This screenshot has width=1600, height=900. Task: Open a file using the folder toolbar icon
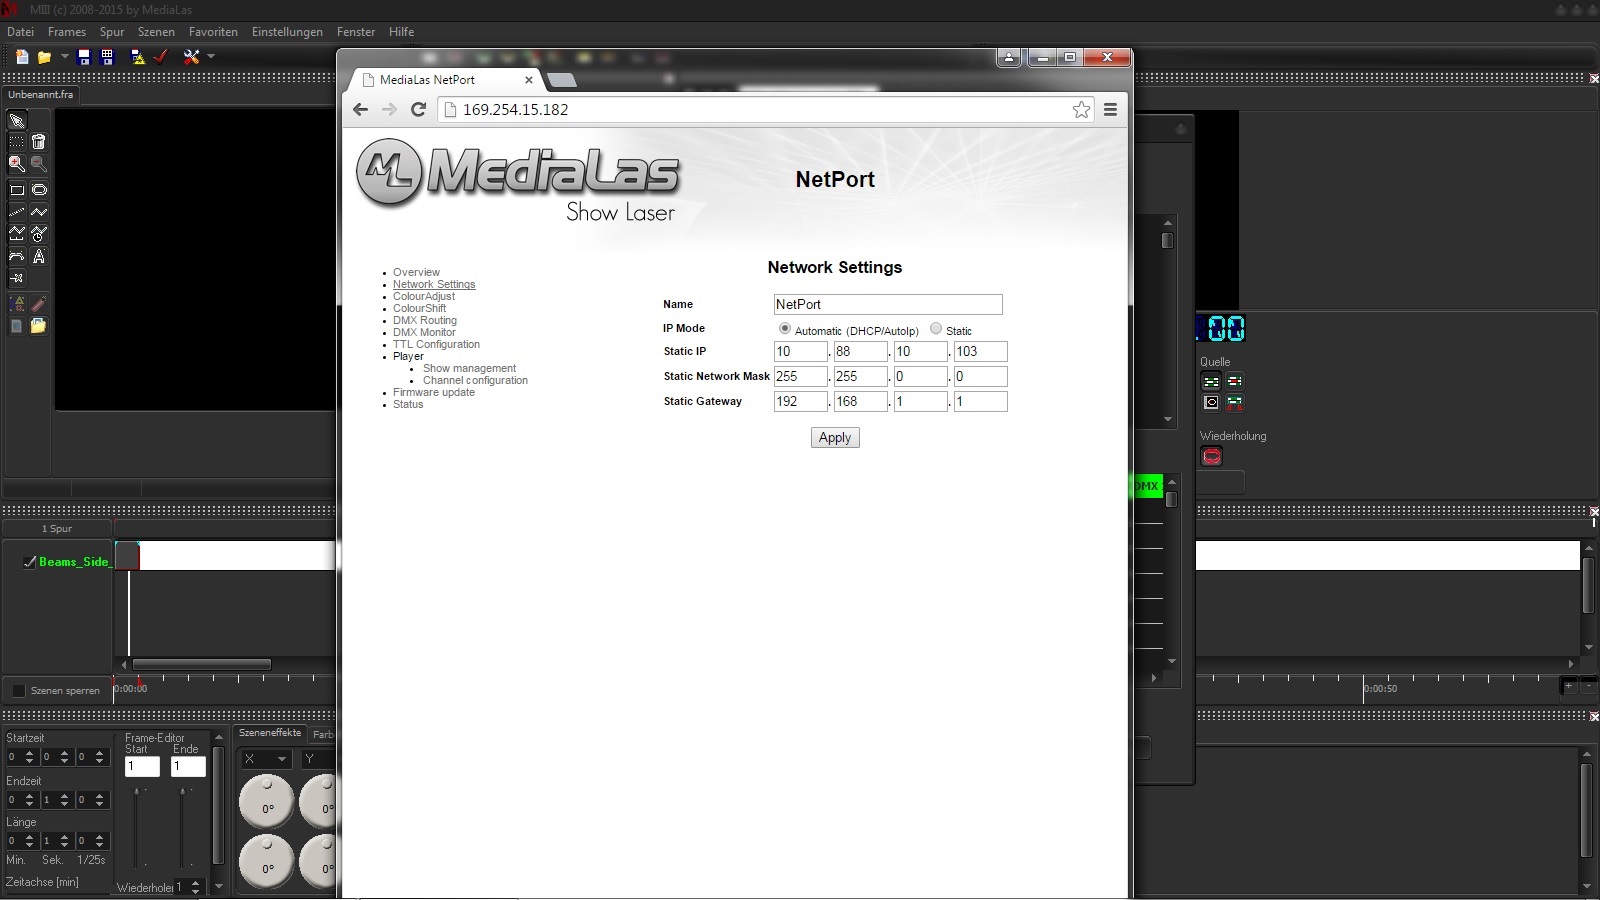[x=44, y=57]
